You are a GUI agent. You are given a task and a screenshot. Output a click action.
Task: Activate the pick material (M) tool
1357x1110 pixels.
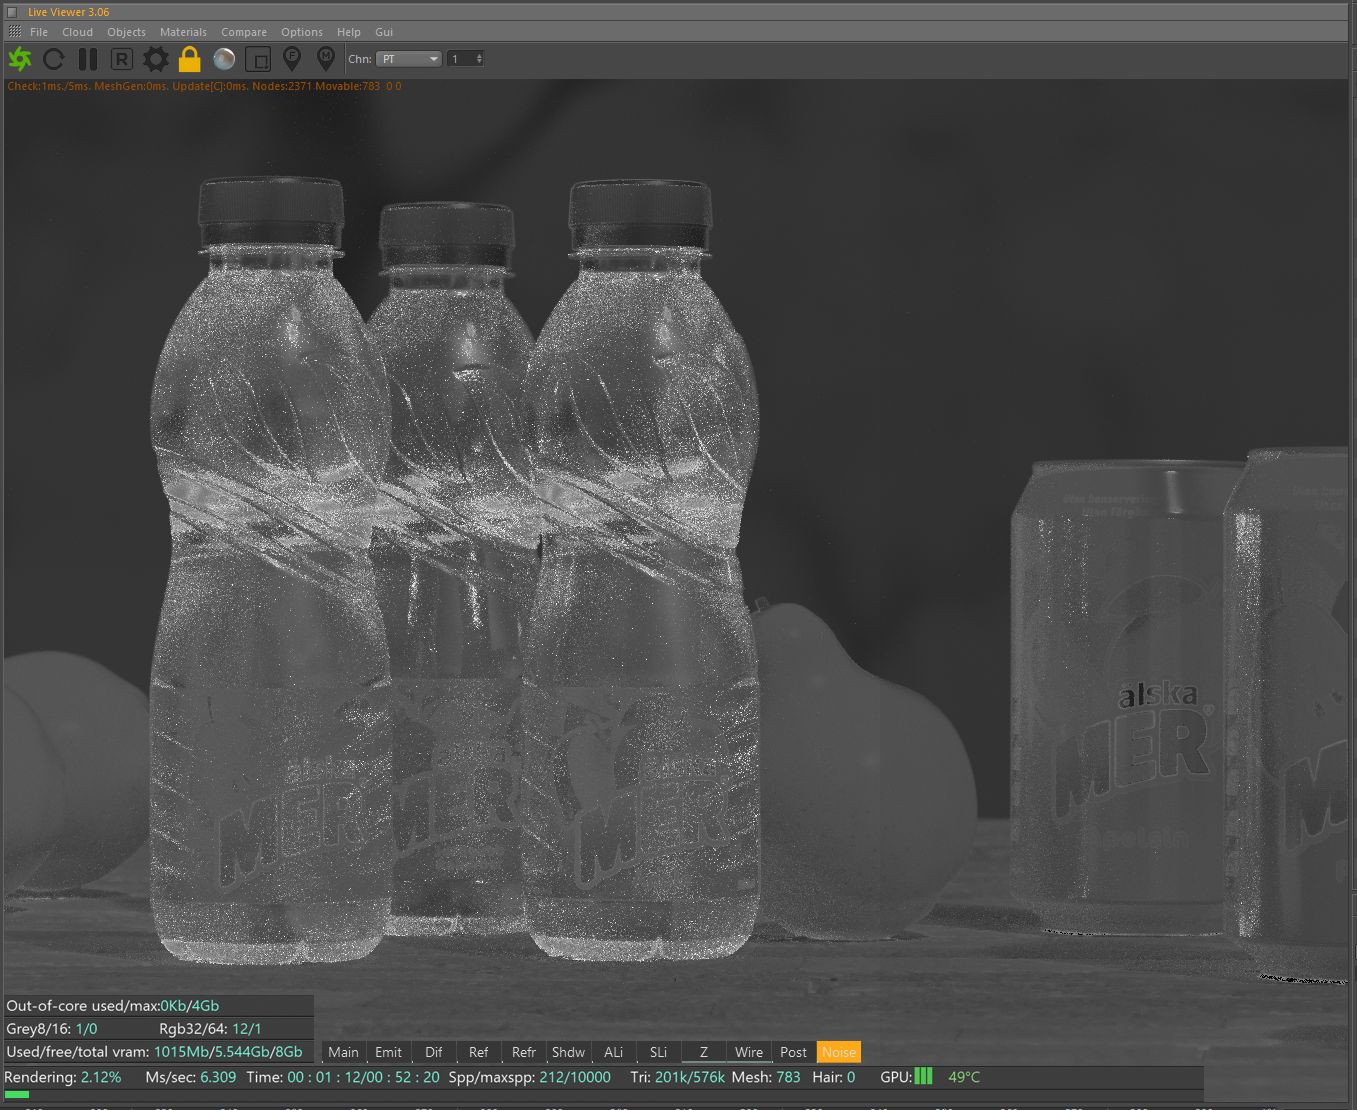(326, 59)
